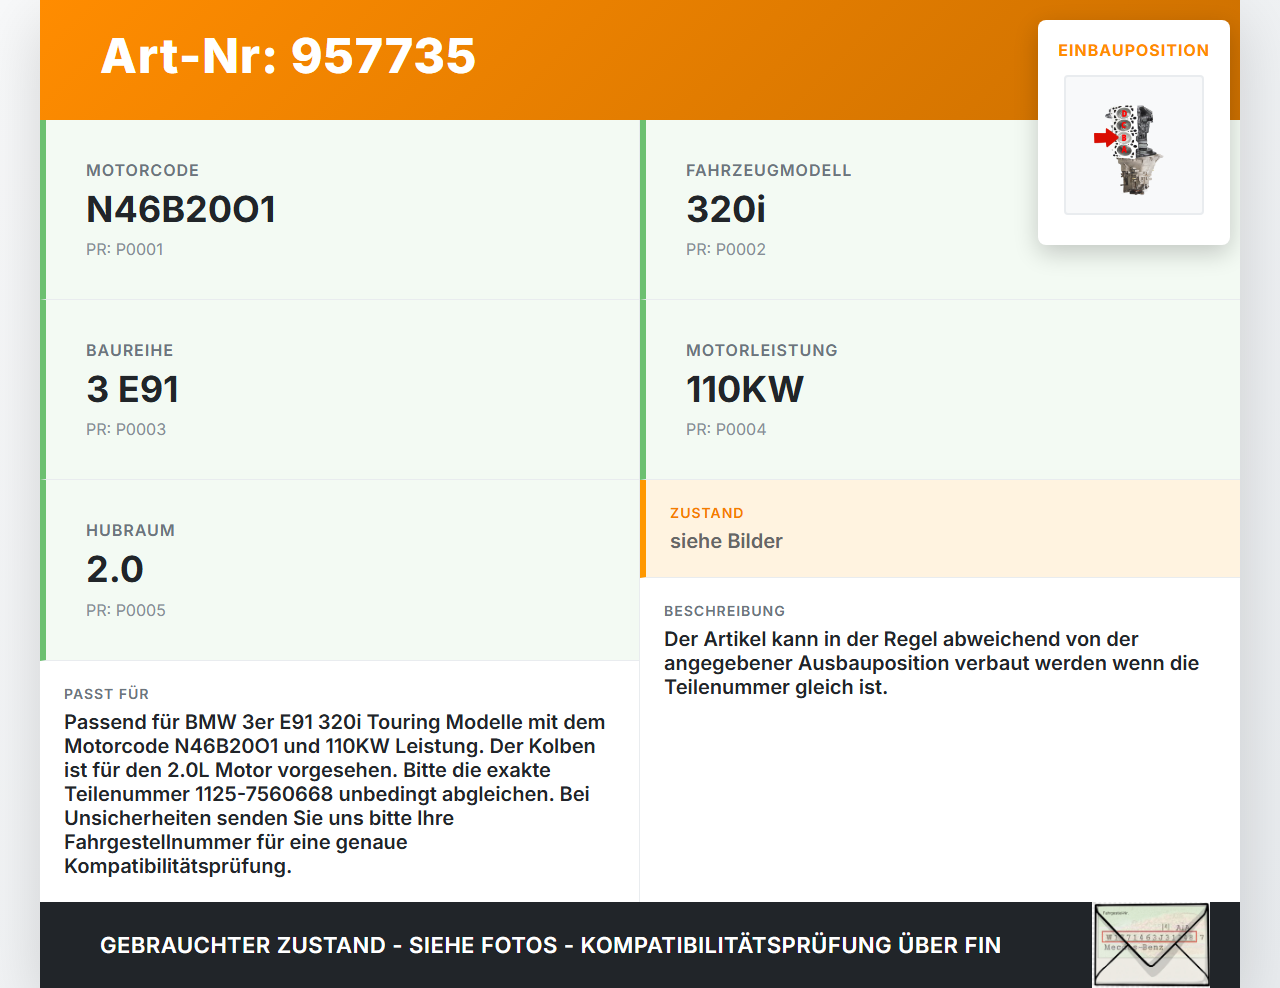
Task: Click the Motorleistung value 110KW
Action: [x=744, y=389]
